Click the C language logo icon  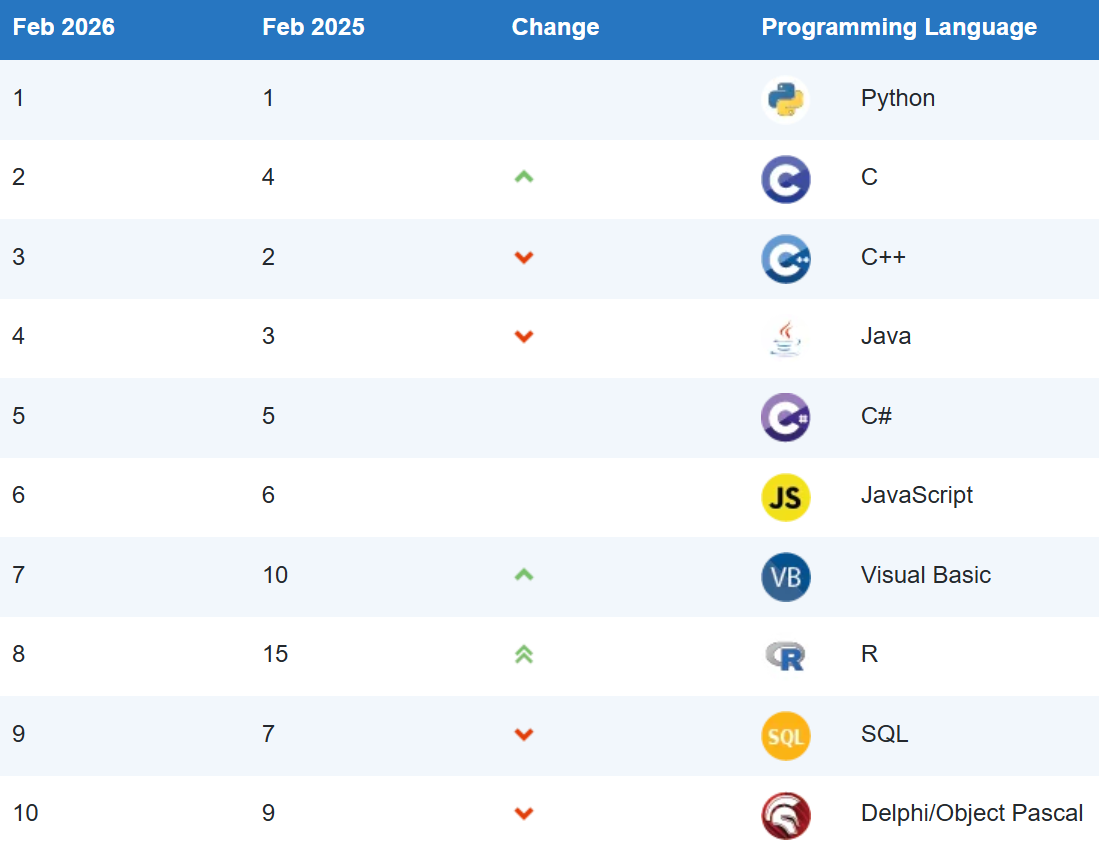click(x=786, y=179)
